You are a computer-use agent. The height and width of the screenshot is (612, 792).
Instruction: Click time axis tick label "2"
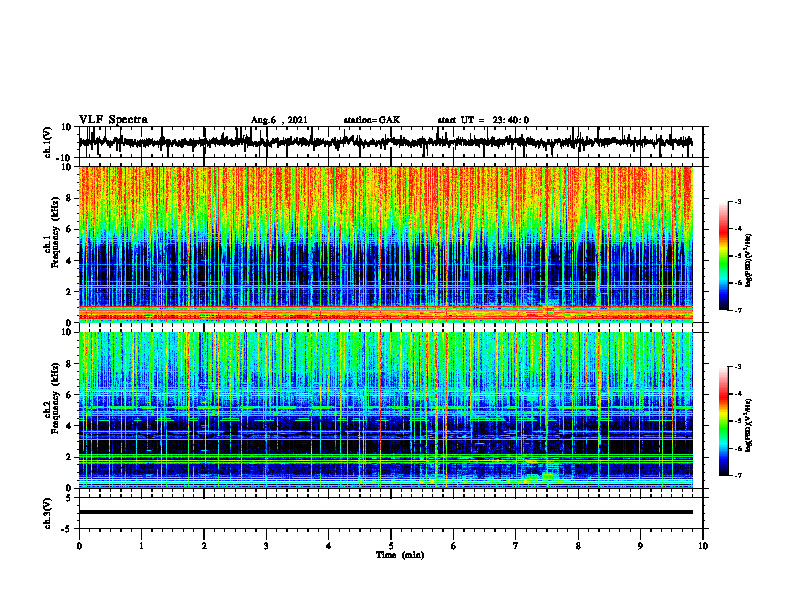coord(204,546)
